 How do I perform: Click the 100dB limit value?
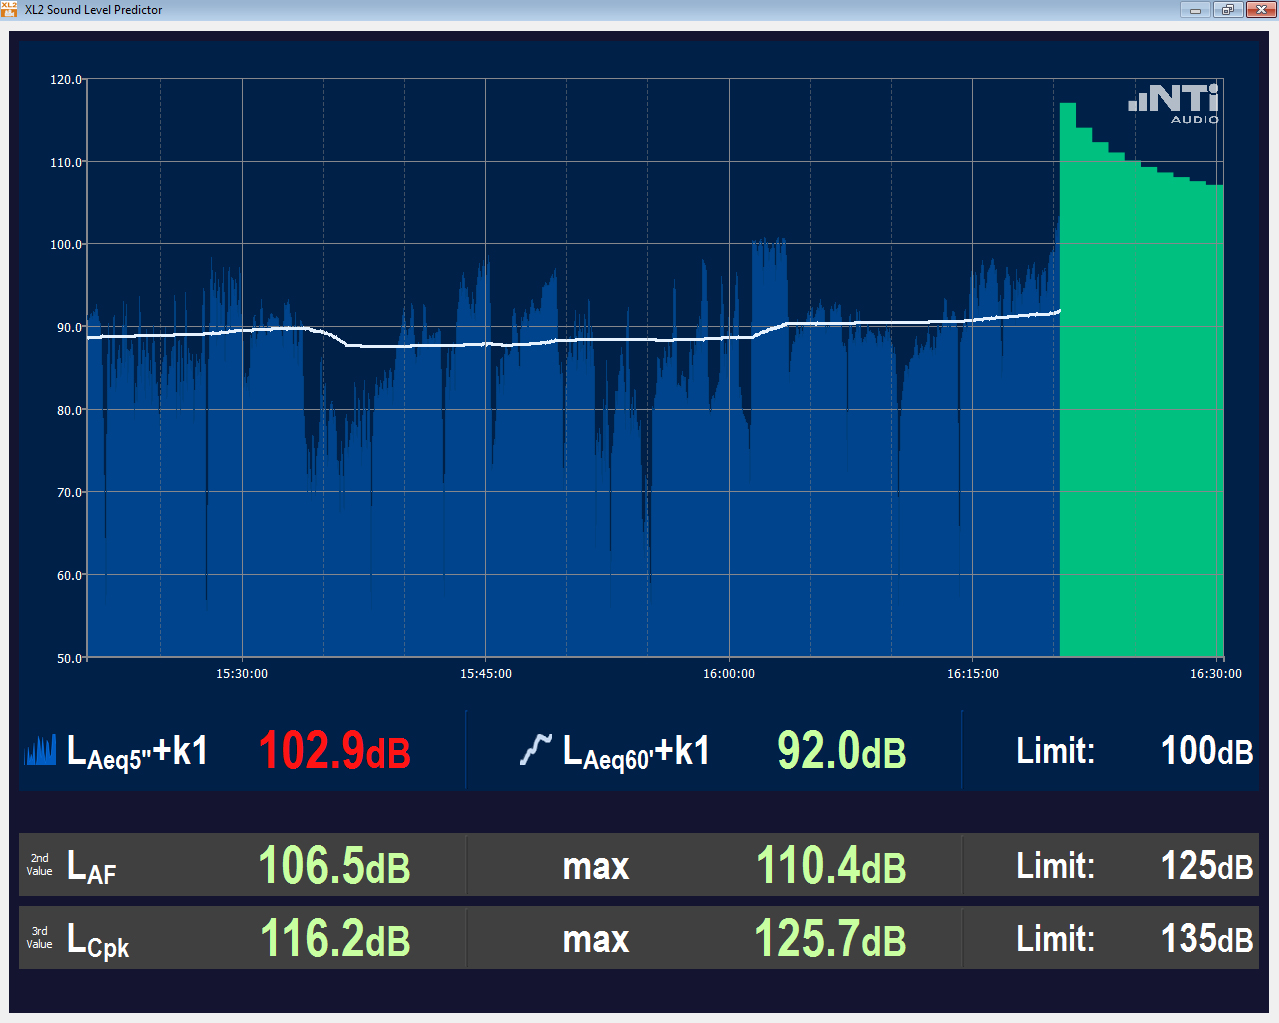tap(1206, 751)
